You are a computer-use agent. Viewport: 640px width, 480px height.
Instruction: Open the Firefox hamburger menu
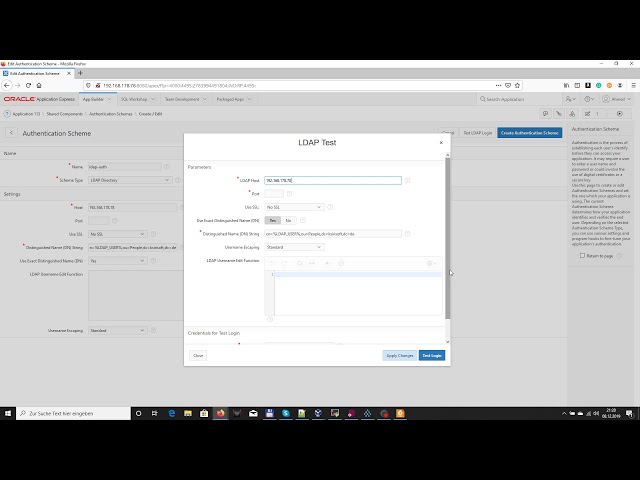pos(633,85)
